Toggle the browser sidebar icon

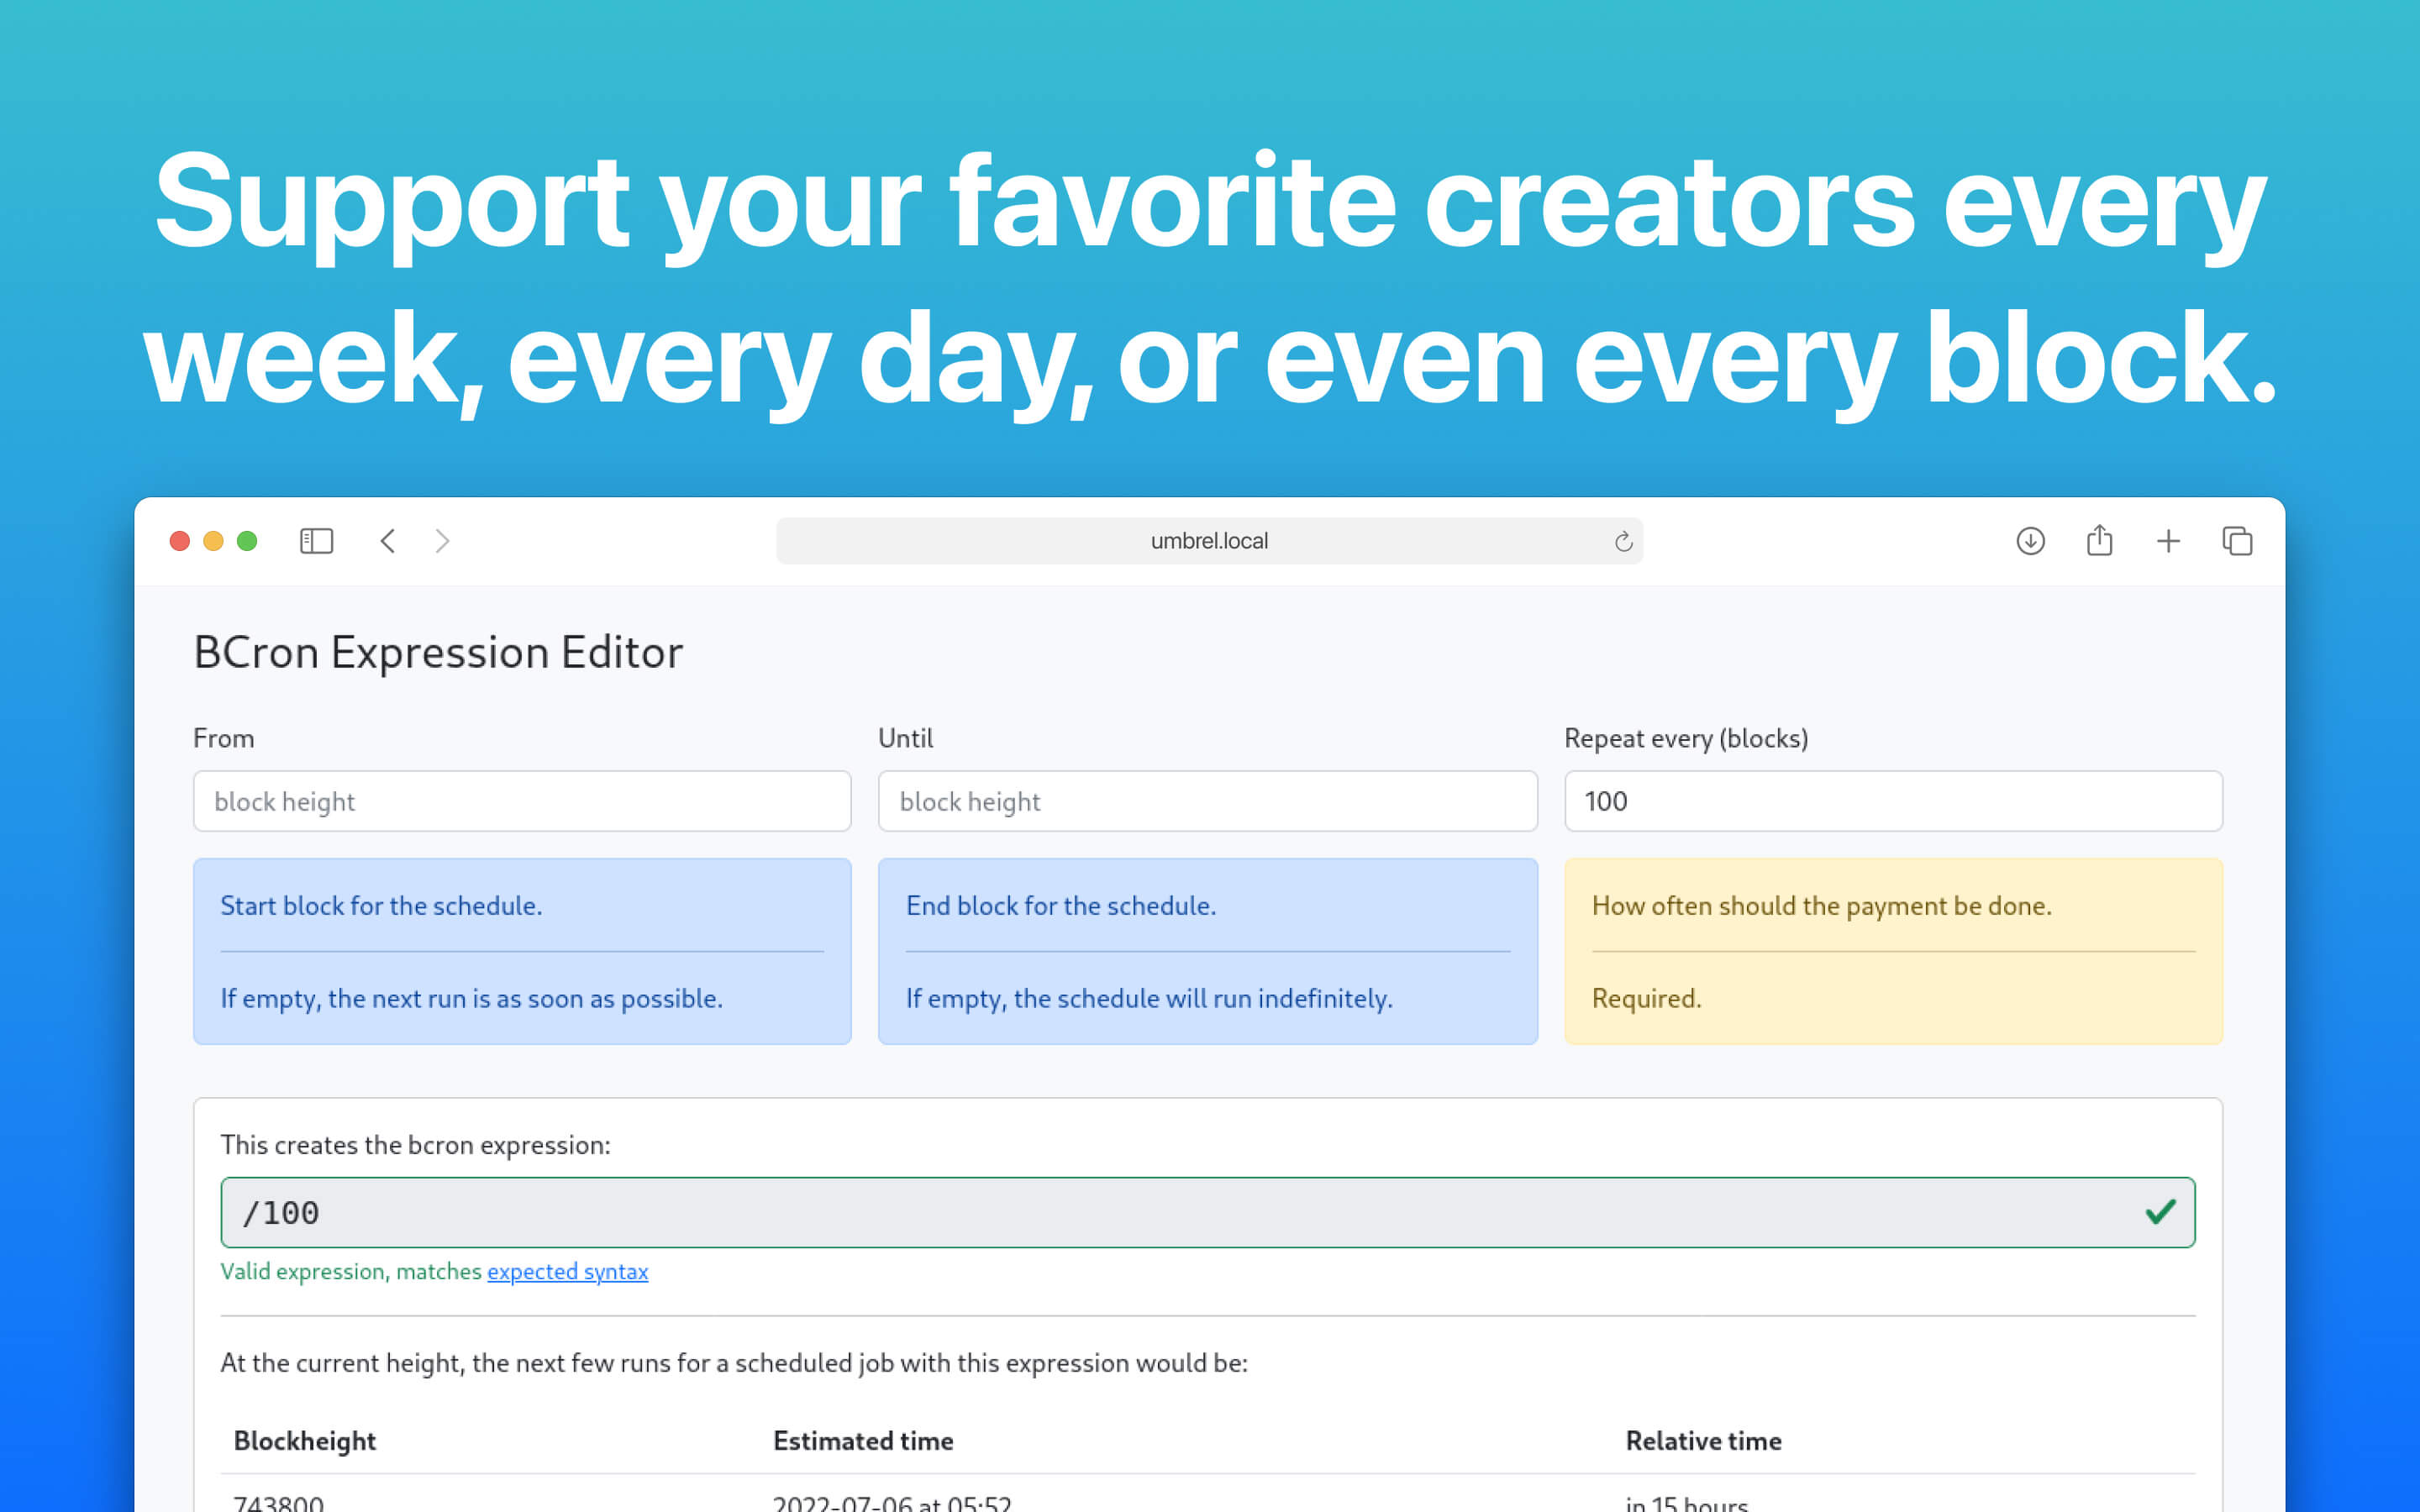point(316,541)
